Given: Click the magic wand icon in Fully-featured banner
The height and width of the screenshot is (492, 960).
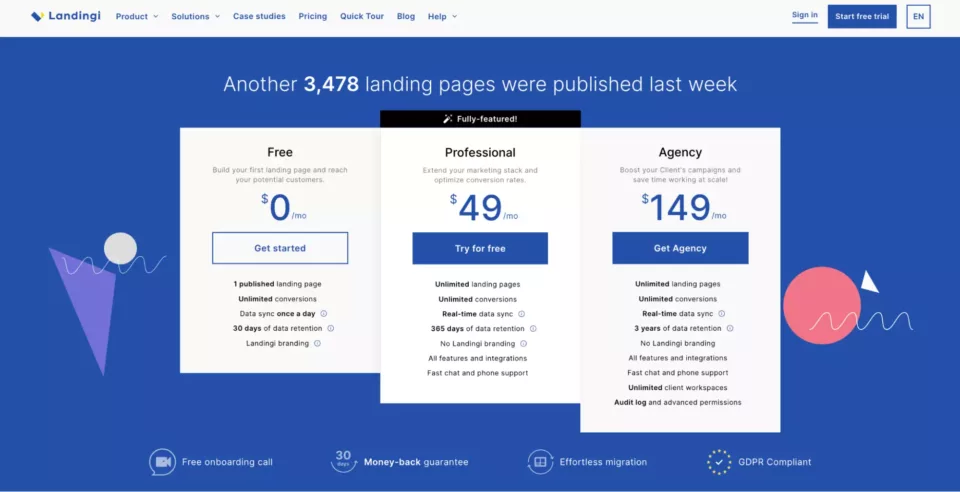Looking at the screenshot, I should tap(448, 119).
